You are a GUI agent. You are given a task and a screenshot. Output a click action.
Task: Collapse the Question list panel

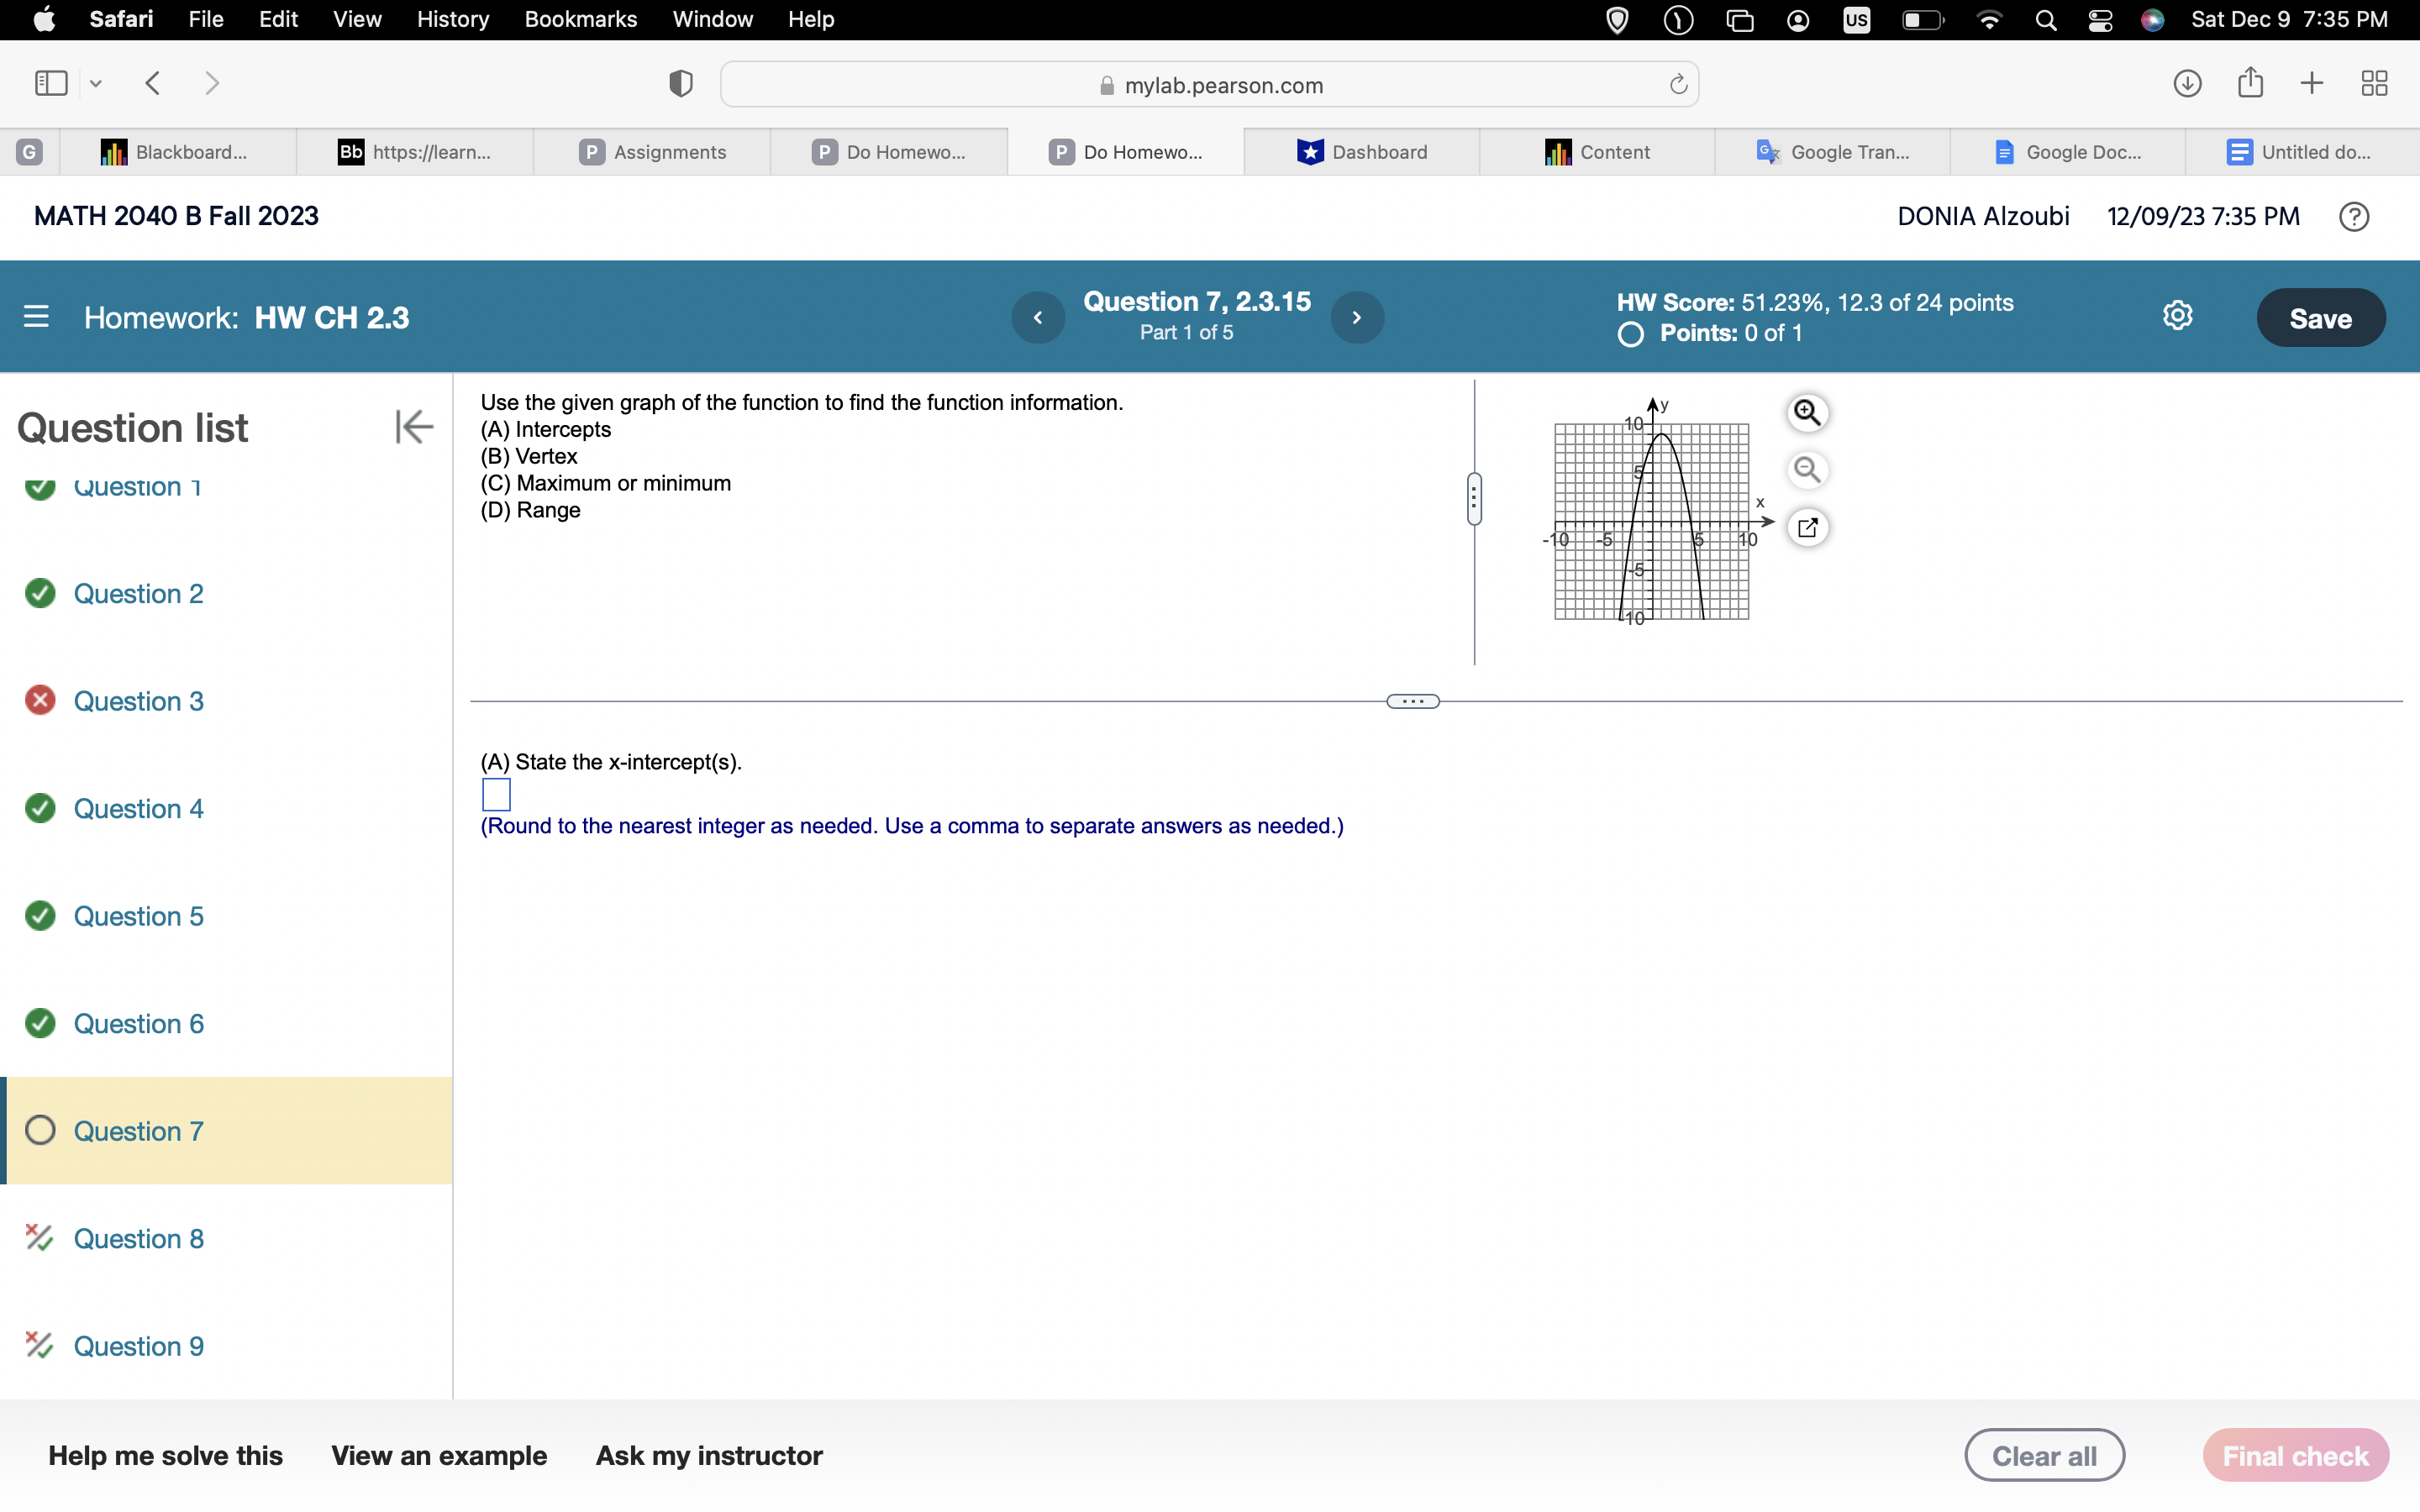coord(413,427)
